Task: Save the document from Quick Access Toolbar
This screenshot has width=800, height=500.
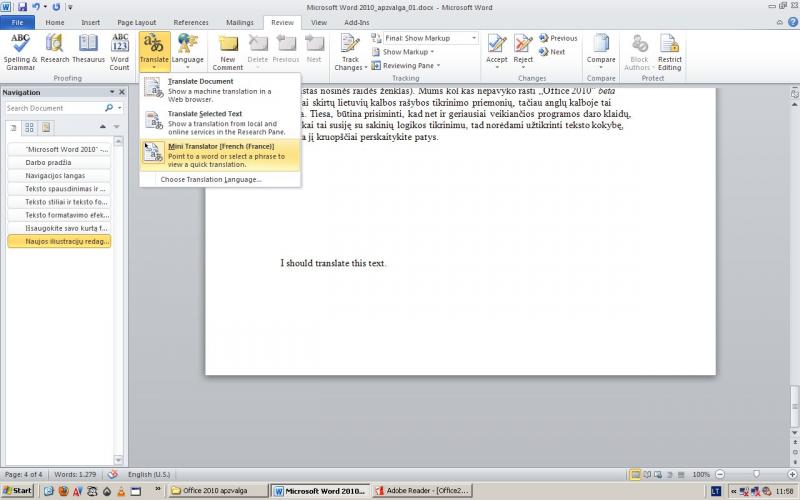Action: tap(22, 7)
